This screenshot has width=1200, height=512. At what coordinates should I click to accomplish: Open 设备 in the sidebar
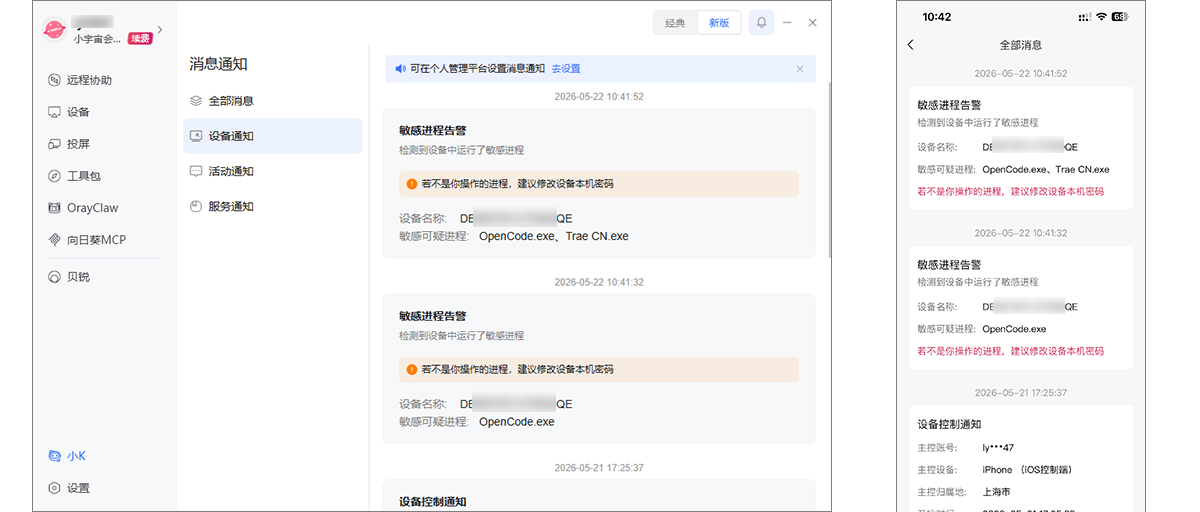pyautogui.click(x=69, y=112)
